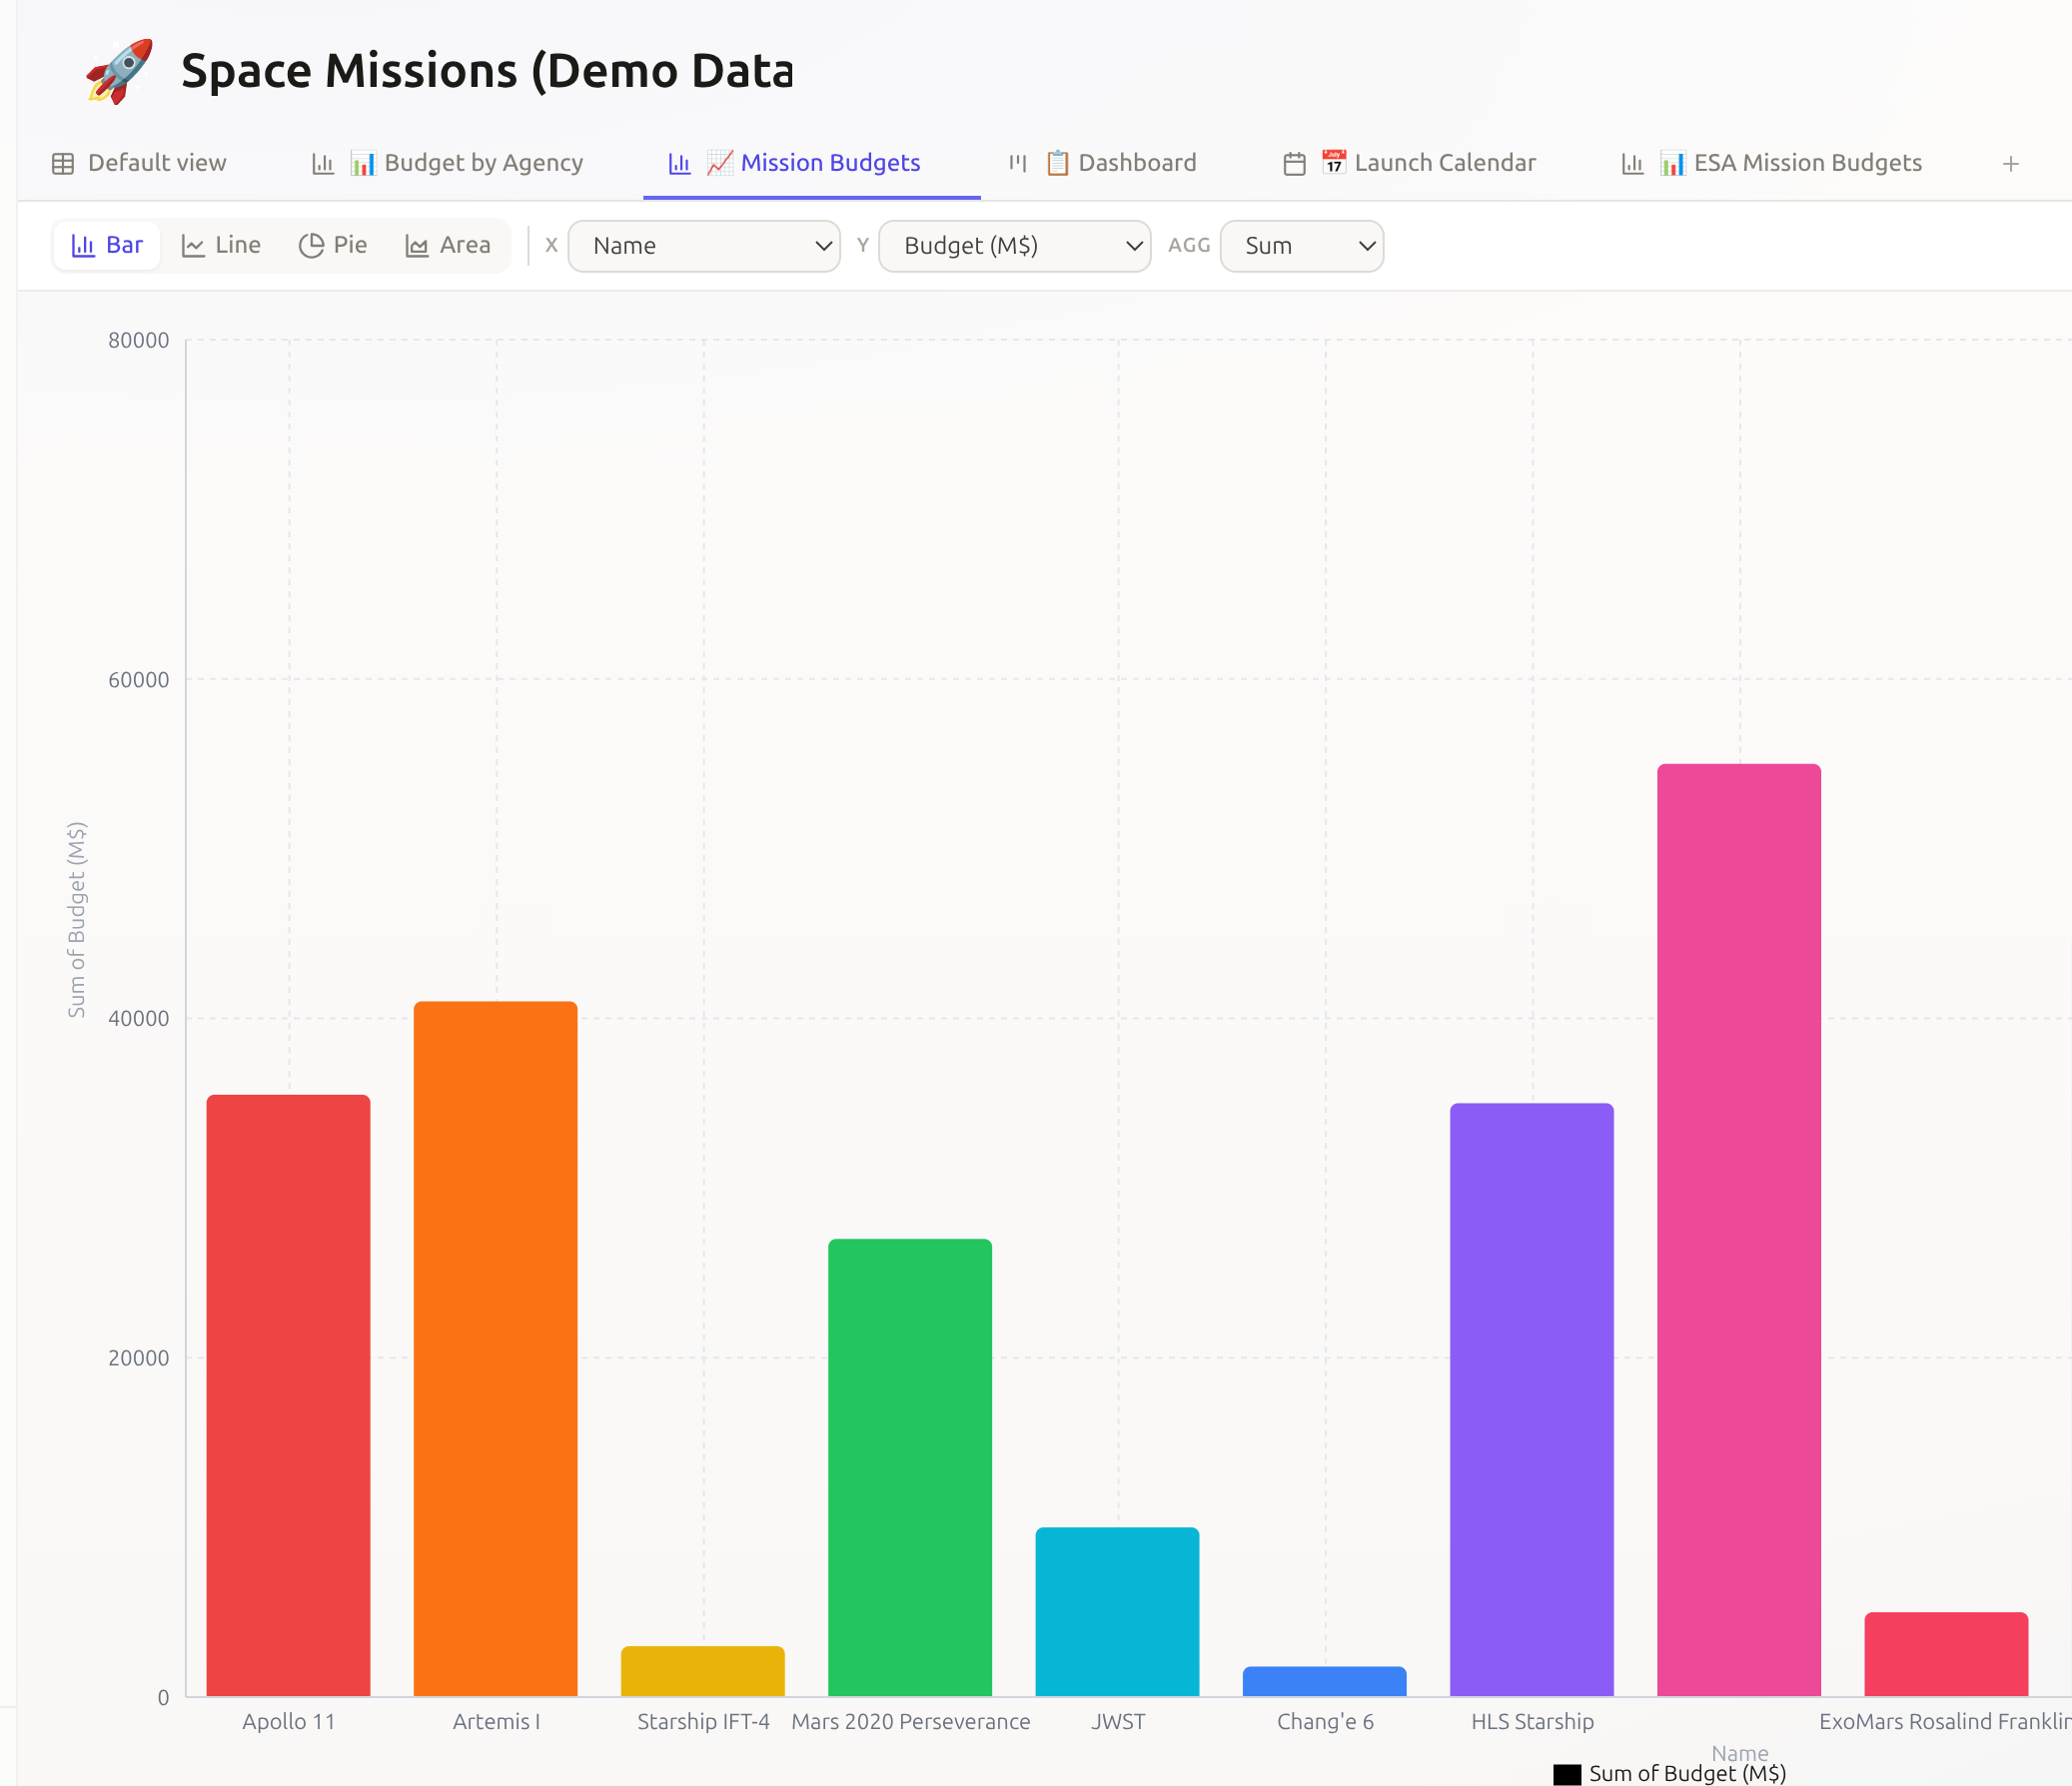Click the black legend swatch

(1567, 1774)
